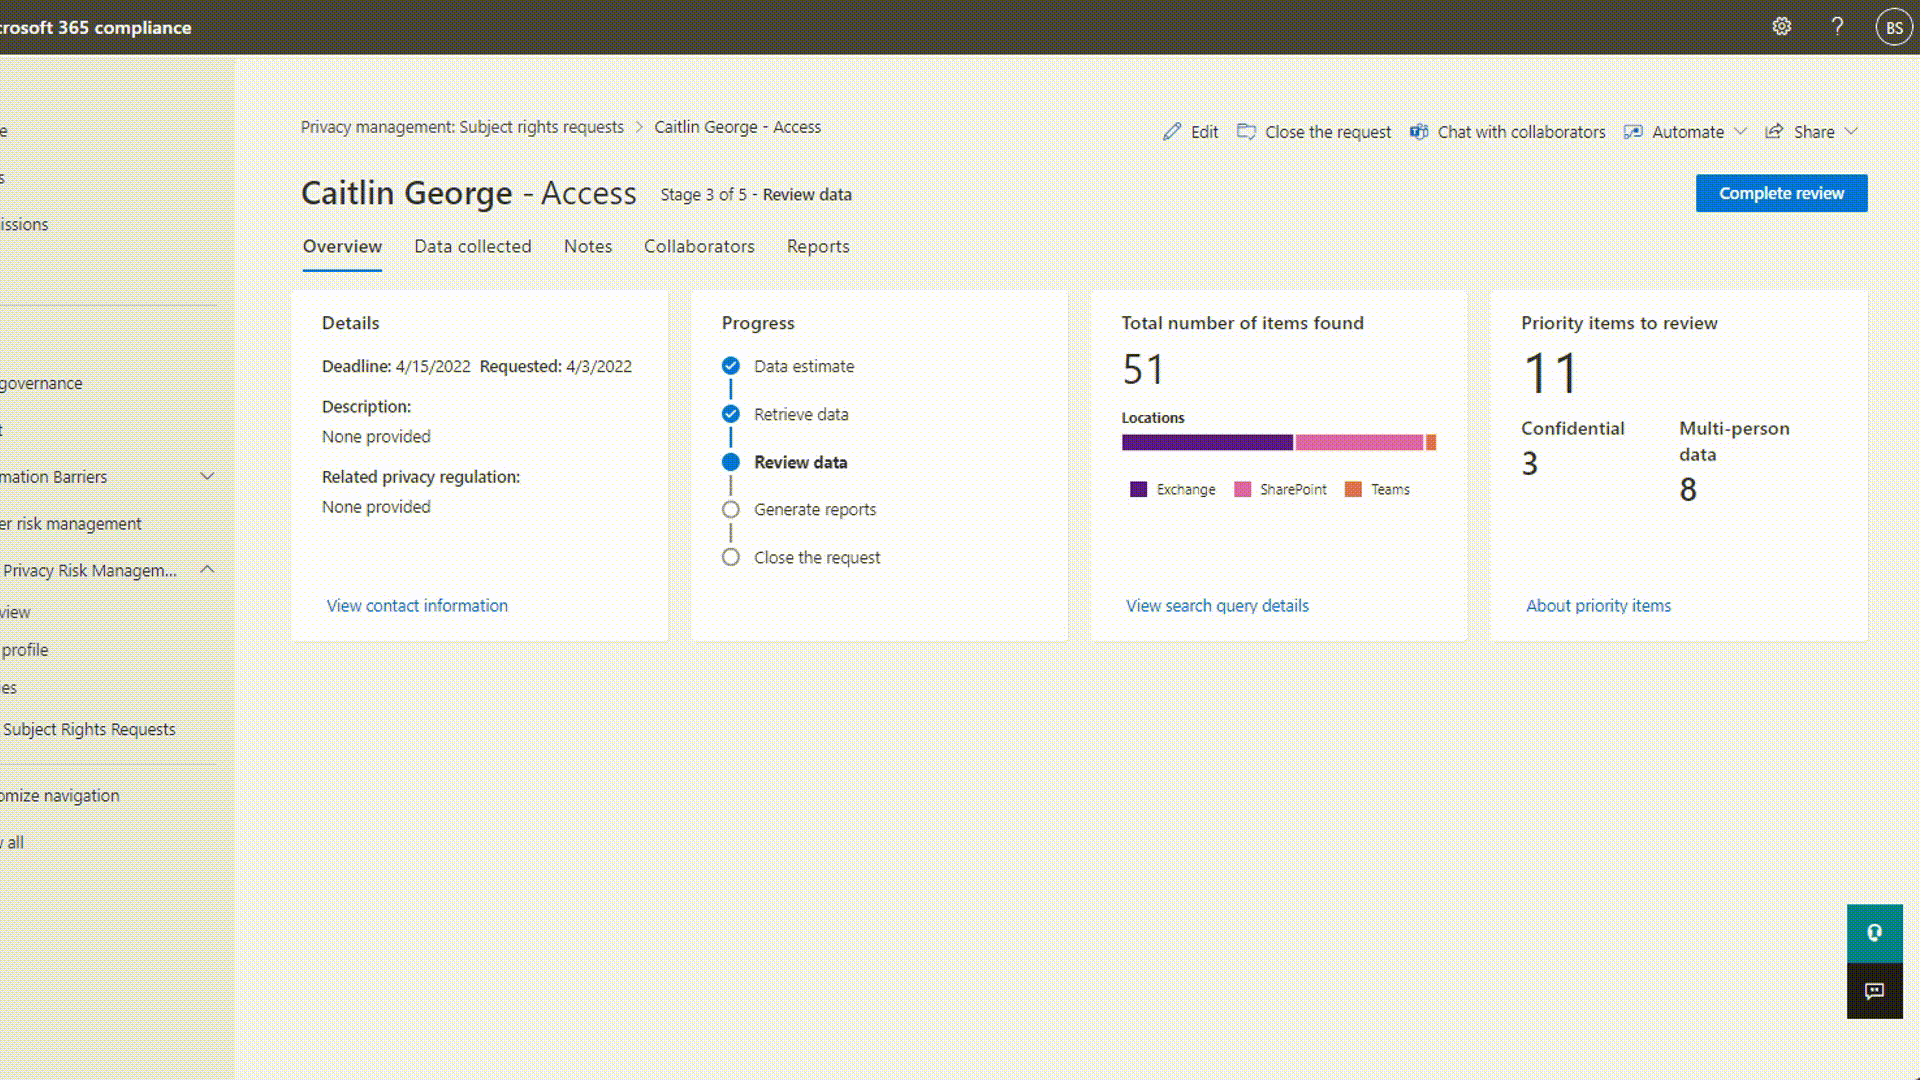Switch to the Data collected tab
This screenshot has width=1920, height=1080.
[472, 246]
